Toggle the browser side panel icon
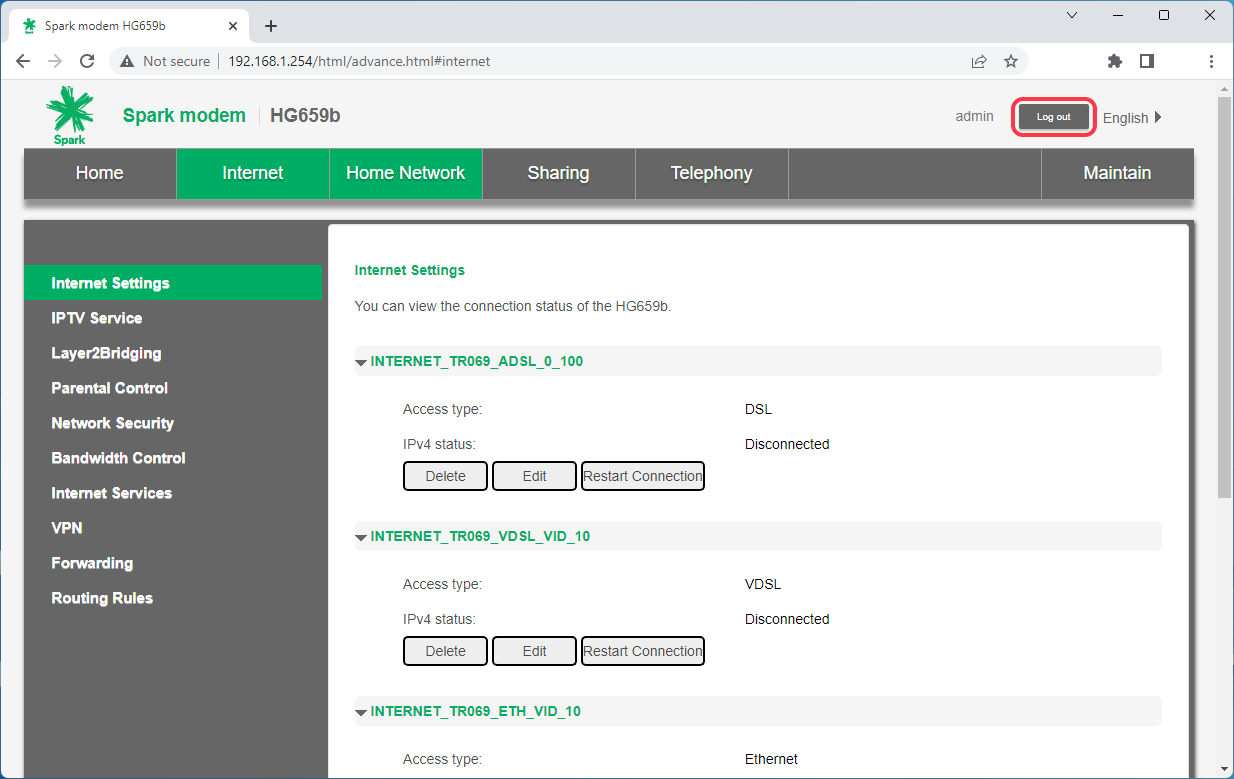The width and height of the screenshot is (1234, 779). [1147, 61]
